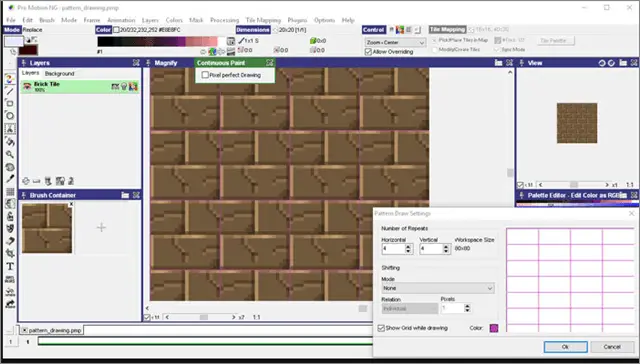Open folder icon in Brush Container header

pos(125,195)
